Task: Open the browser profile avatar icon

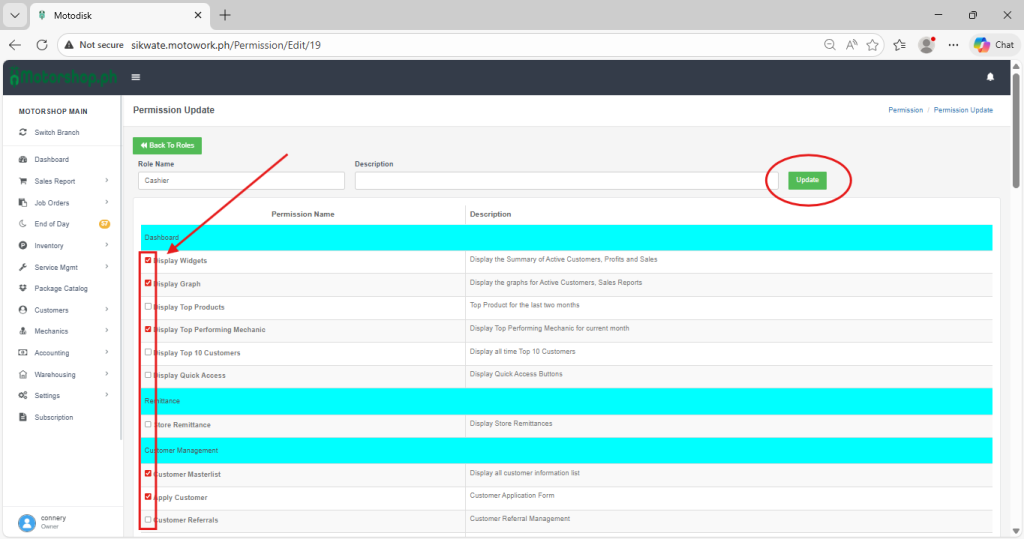Action: [x=926, y=45]
